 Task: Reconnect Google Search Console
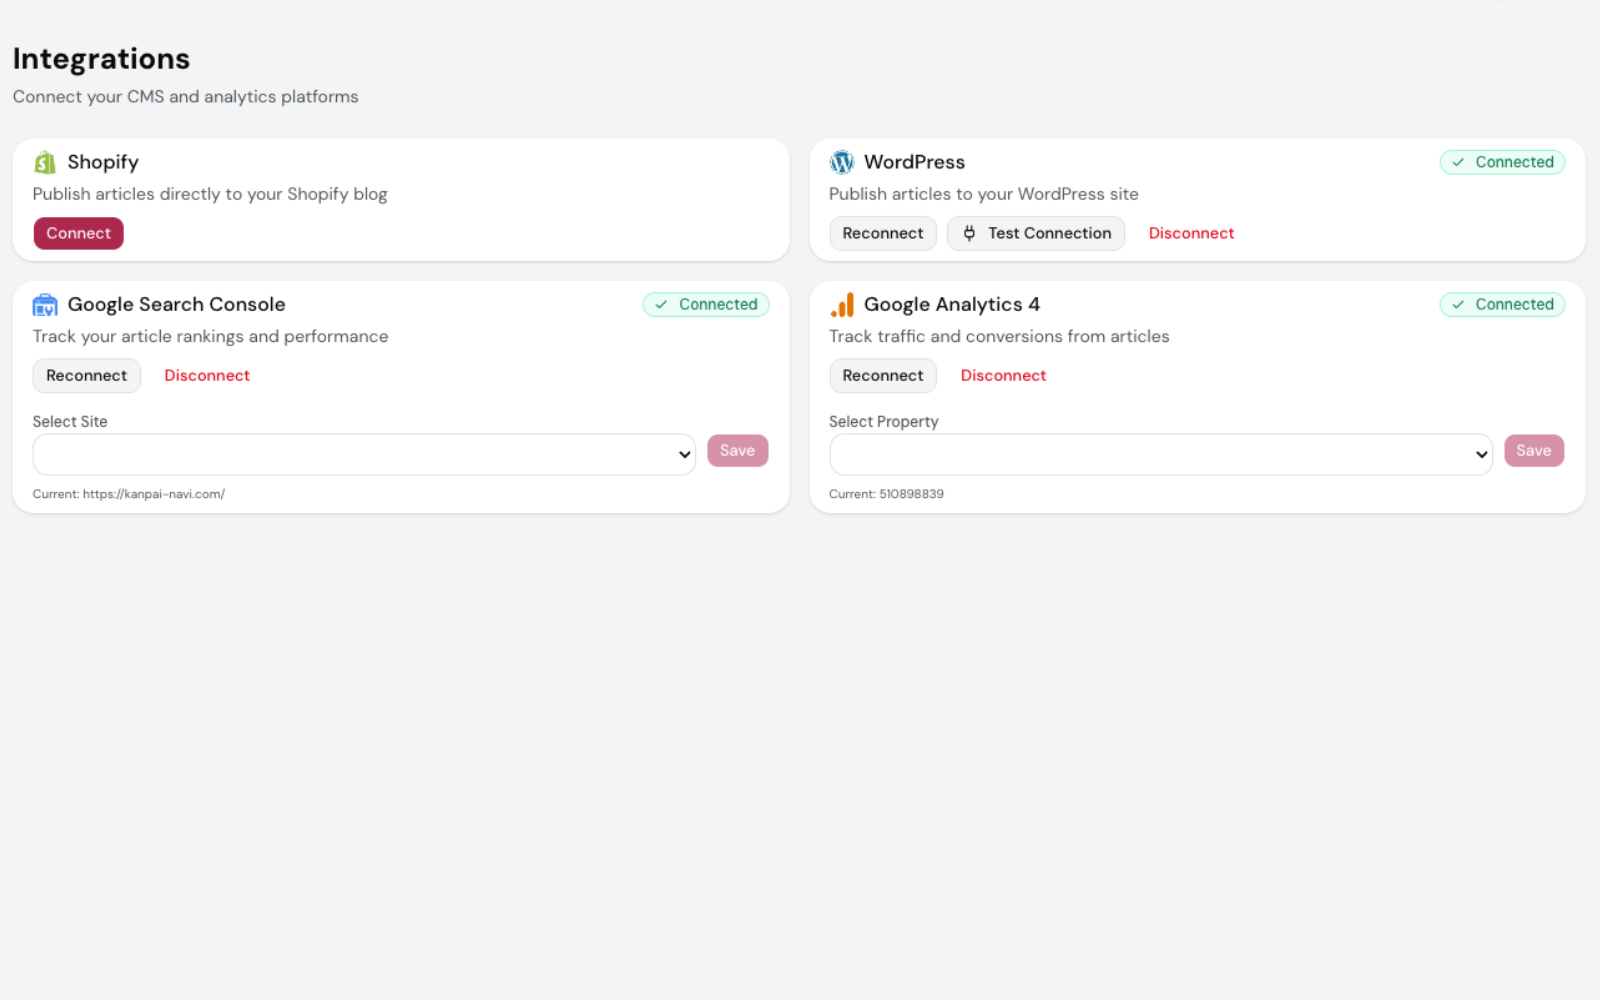[87, 375]
